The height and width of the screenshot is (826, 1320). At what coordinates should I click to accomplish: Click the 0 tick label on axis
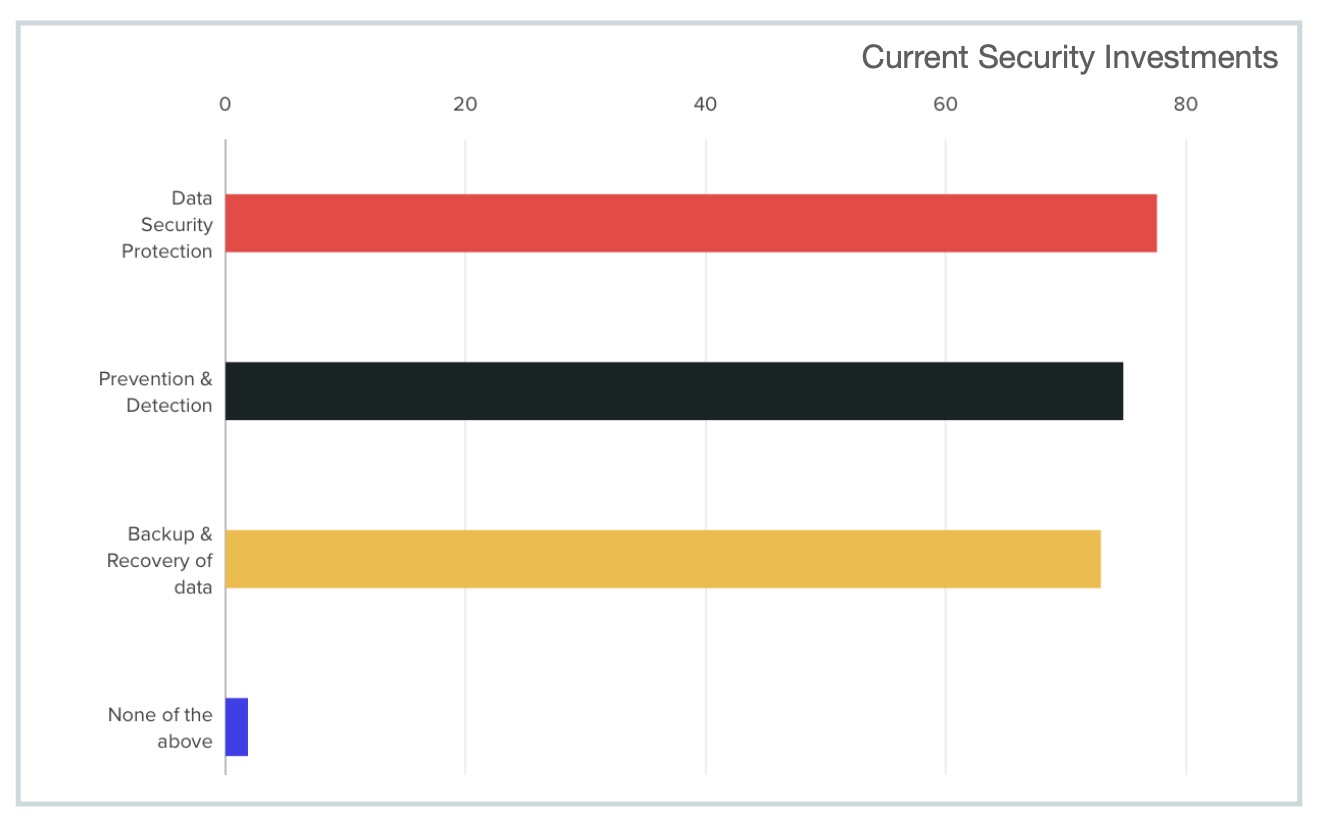tap(225, 104)
